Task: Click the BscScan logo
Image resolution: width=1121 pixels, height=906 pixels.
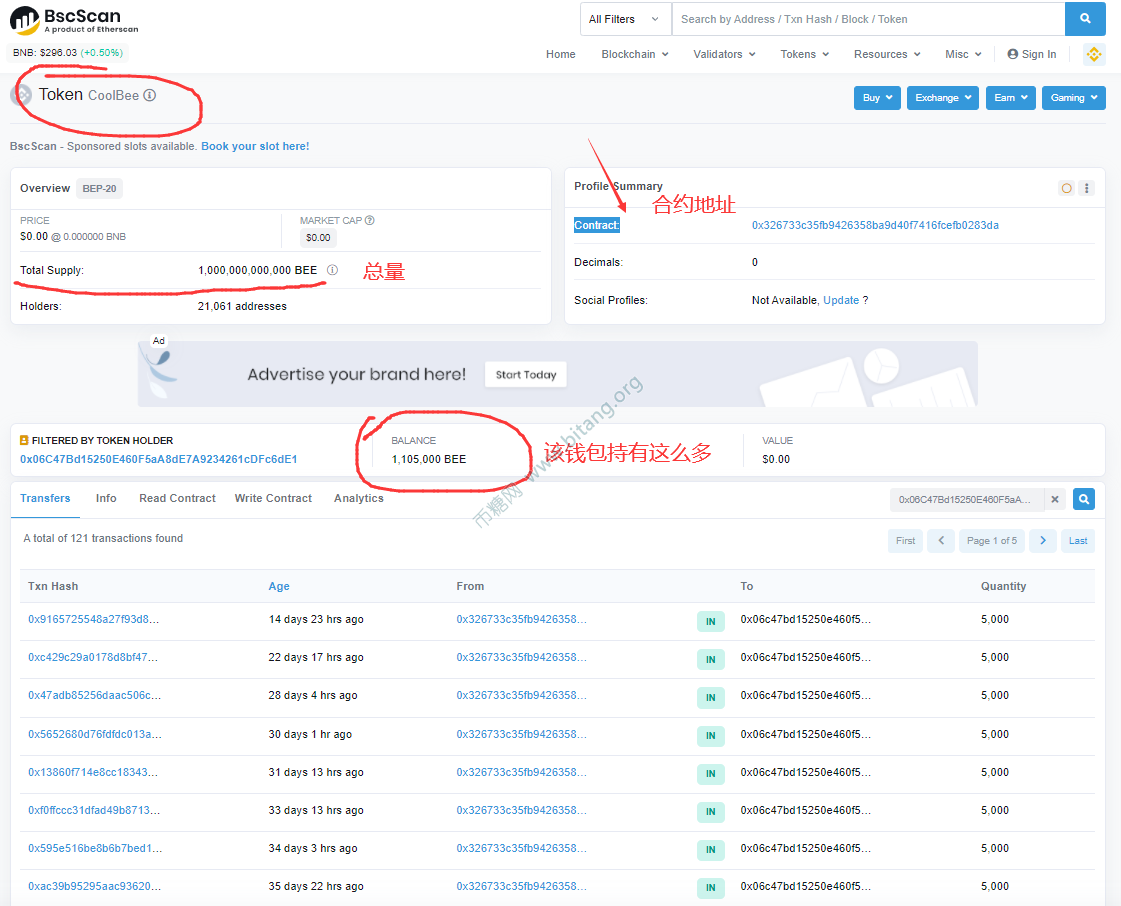Action: tap(74, 21)
